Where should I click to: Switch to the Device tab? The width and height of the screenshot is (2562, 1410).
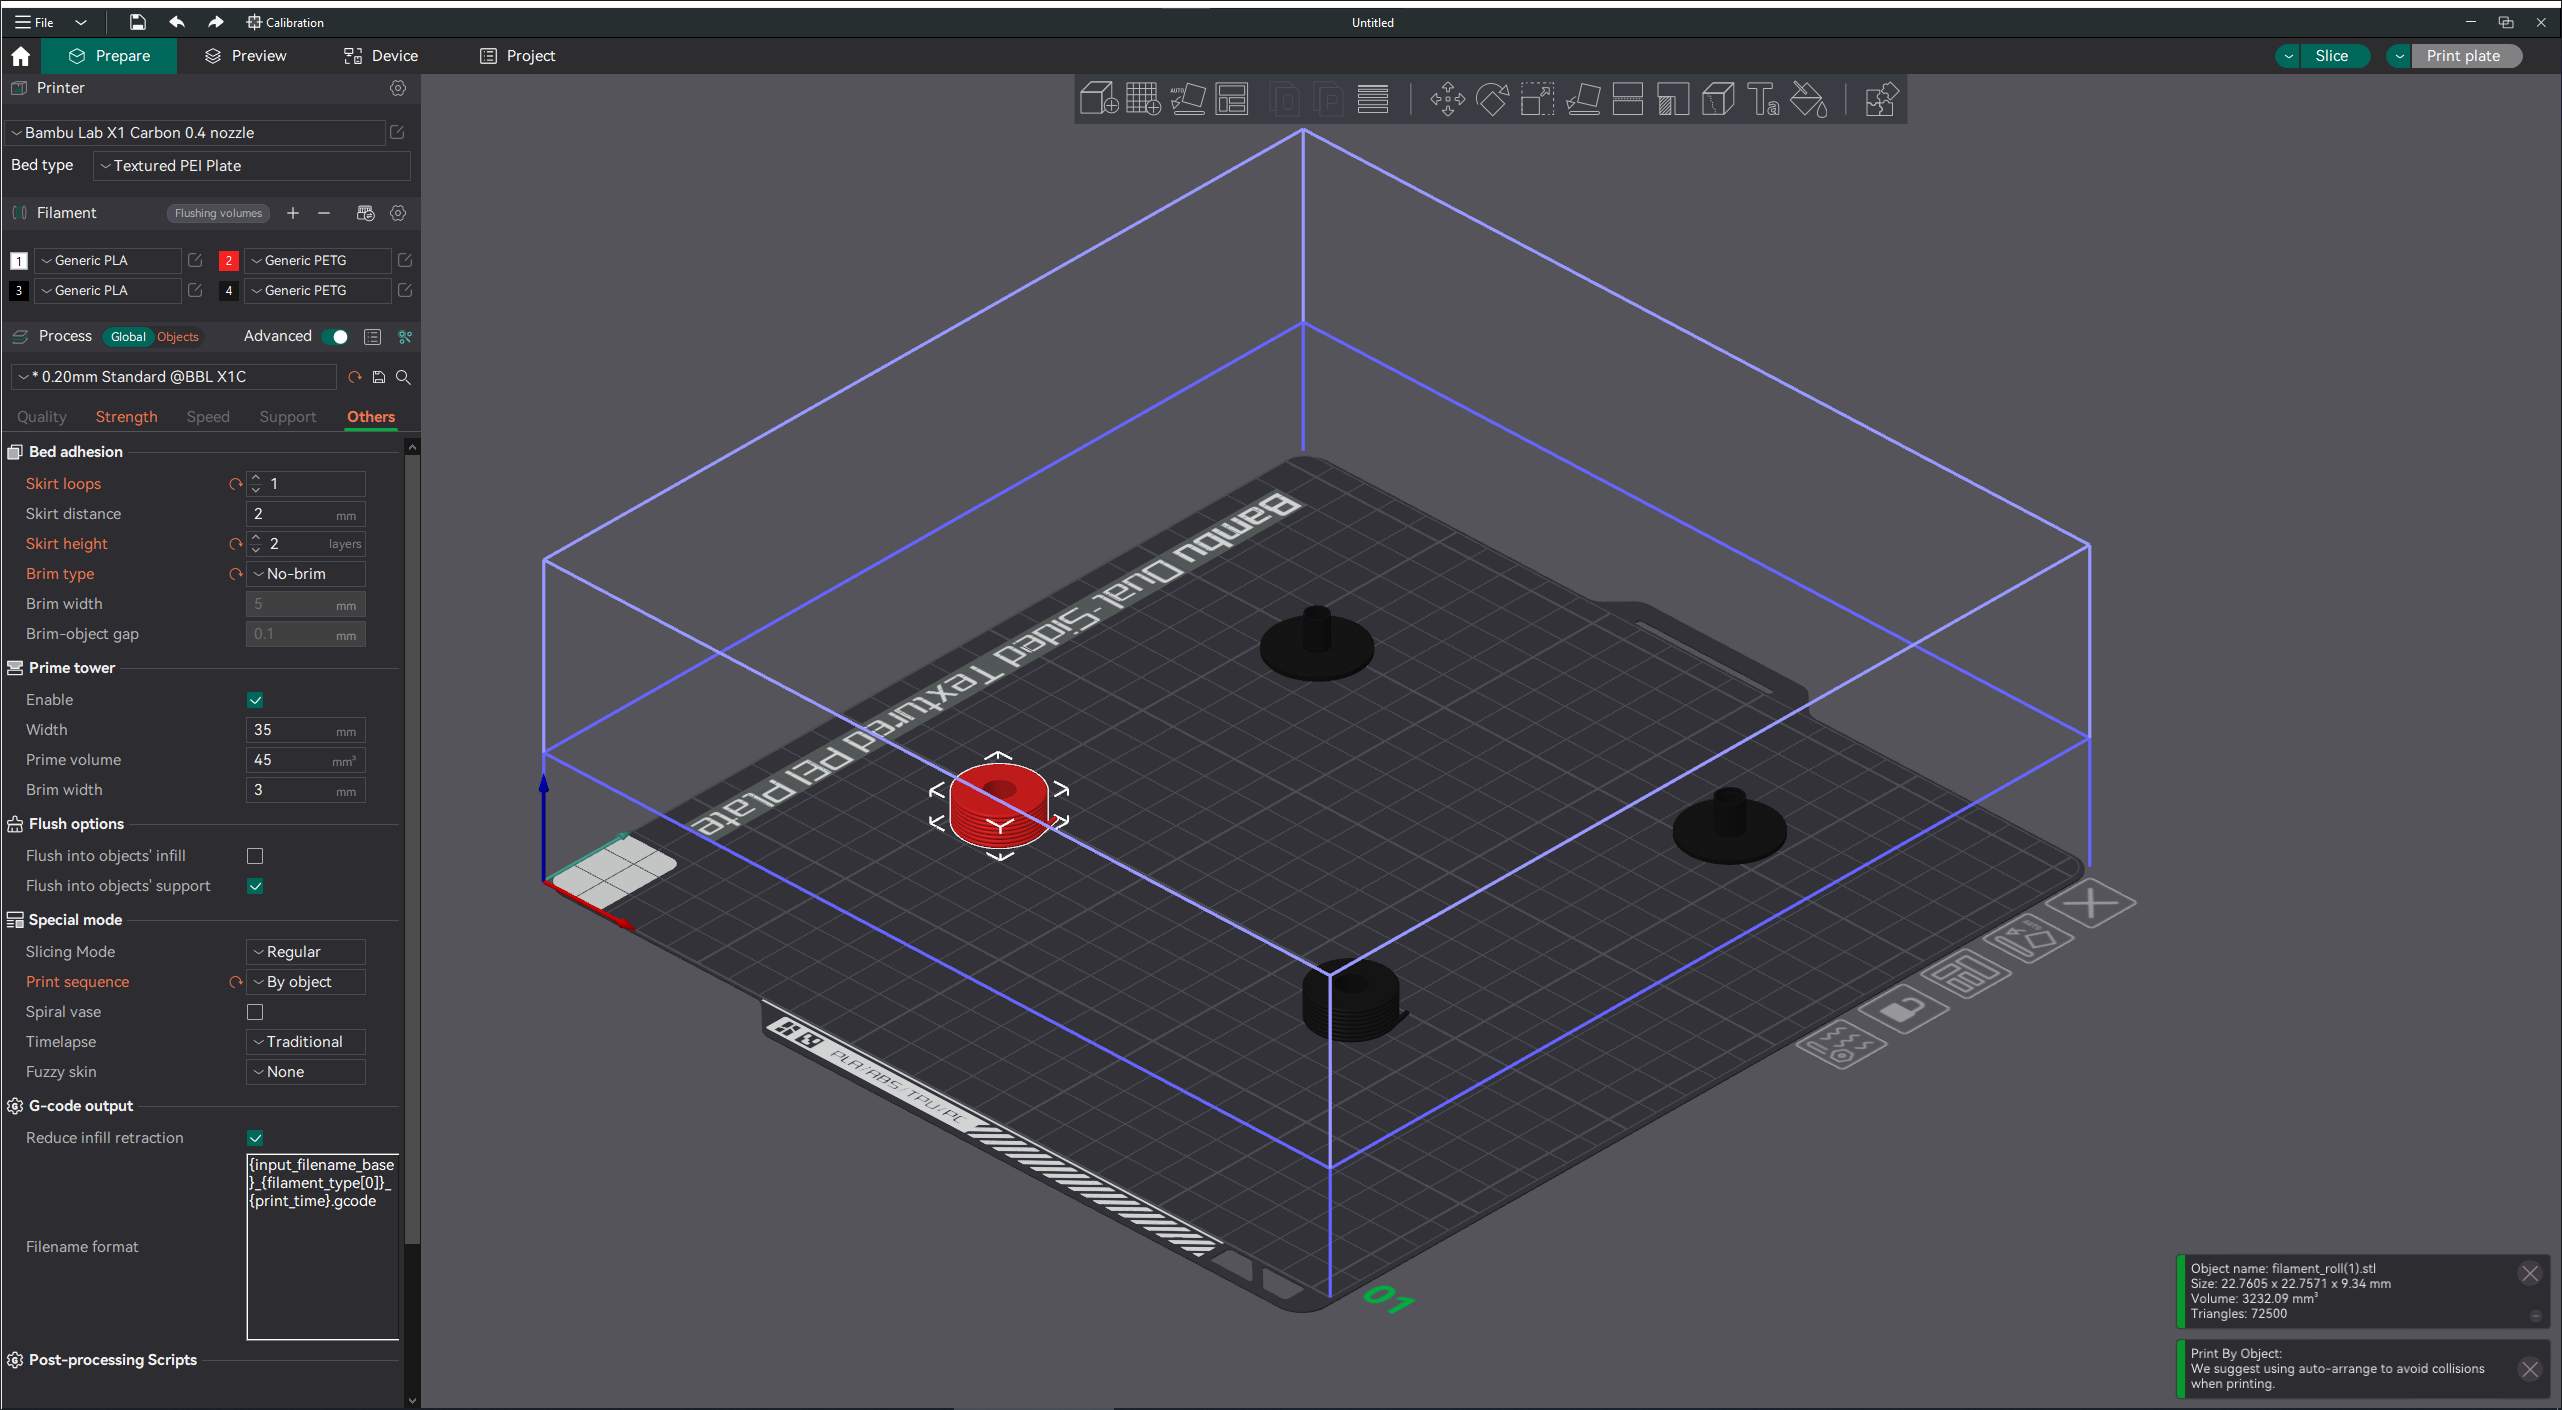pos(381,56)
